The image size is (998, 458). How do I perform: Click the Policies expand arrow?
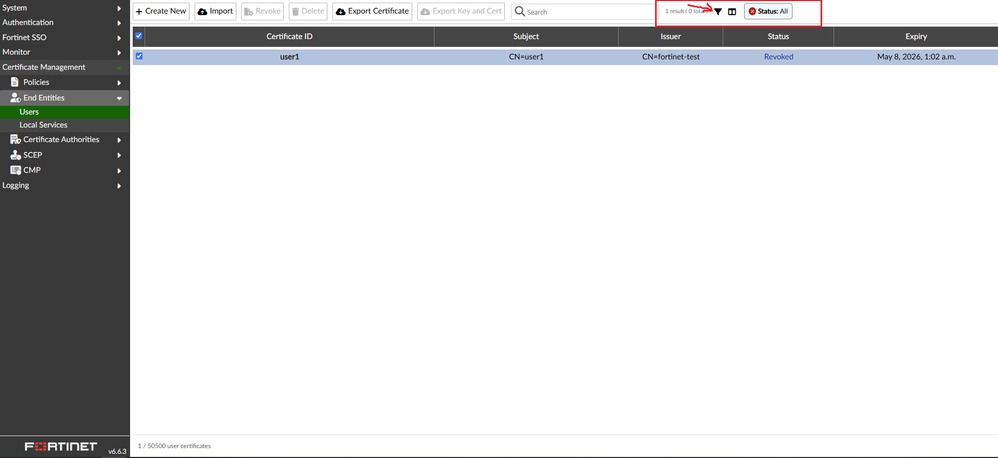pos(119,83)
